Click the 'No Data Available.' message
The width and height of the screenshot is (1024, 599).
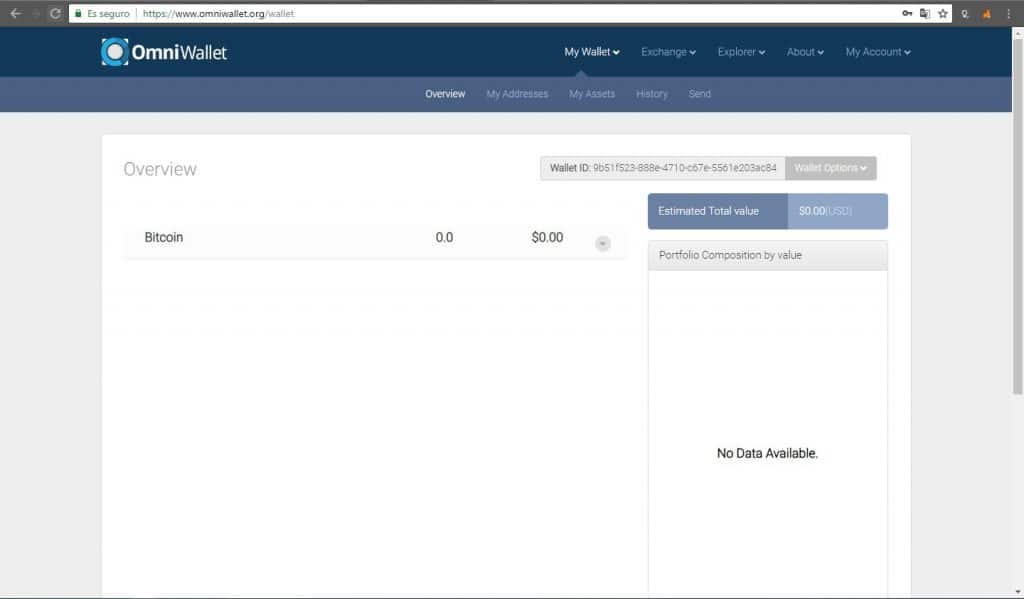click(x=767, y=453)
